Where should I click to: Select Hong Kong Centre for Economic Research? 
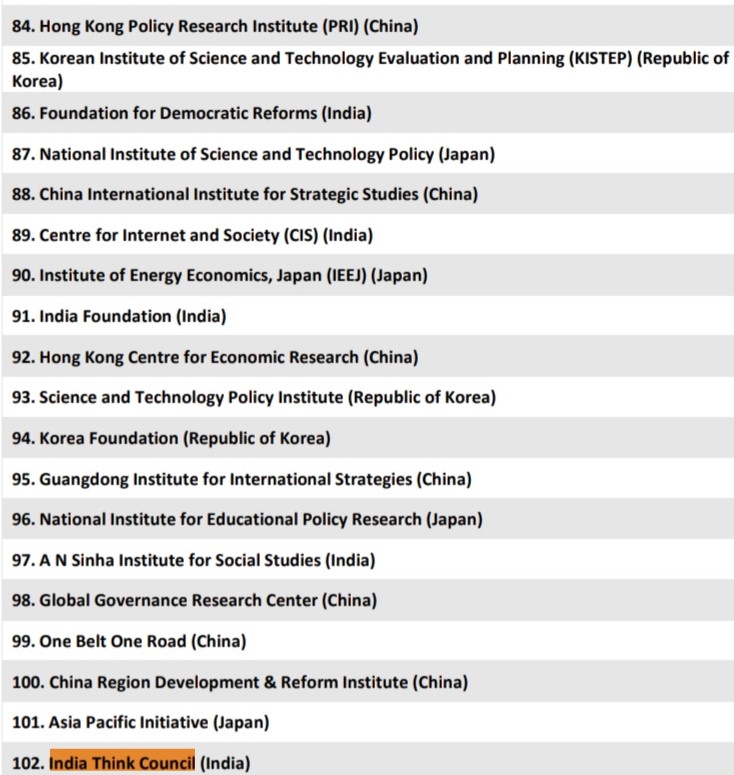pyautogui.click(x=215, y=357)
